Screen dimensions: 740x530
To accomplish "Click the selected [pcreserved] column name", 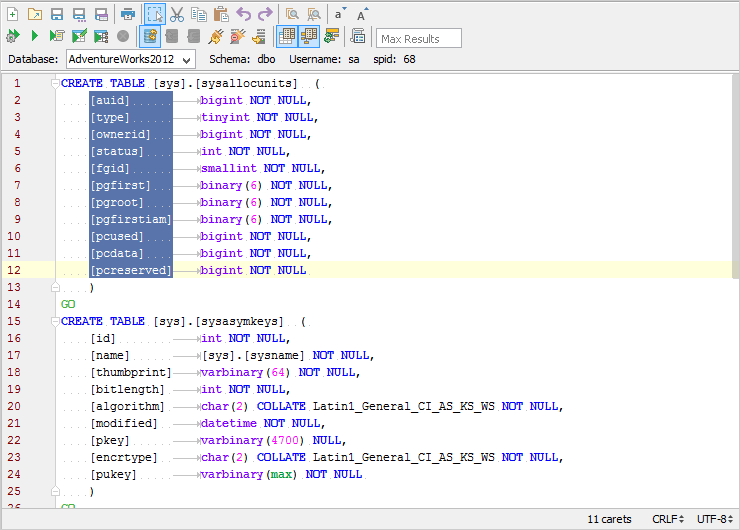I will (131, 270).
